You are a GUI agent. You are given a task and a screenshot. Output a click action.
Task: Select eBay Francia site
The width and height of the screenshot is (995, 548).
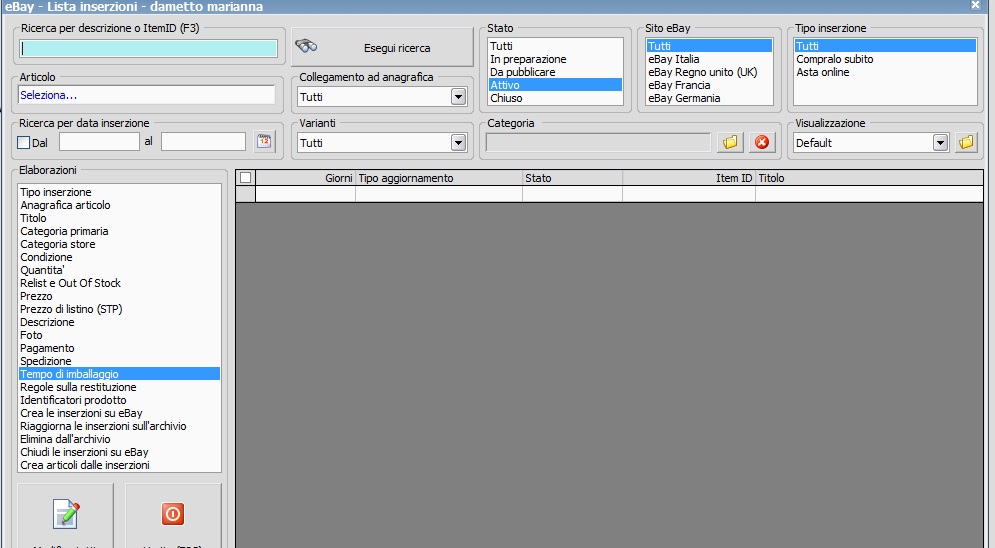(x=709, y=85)
